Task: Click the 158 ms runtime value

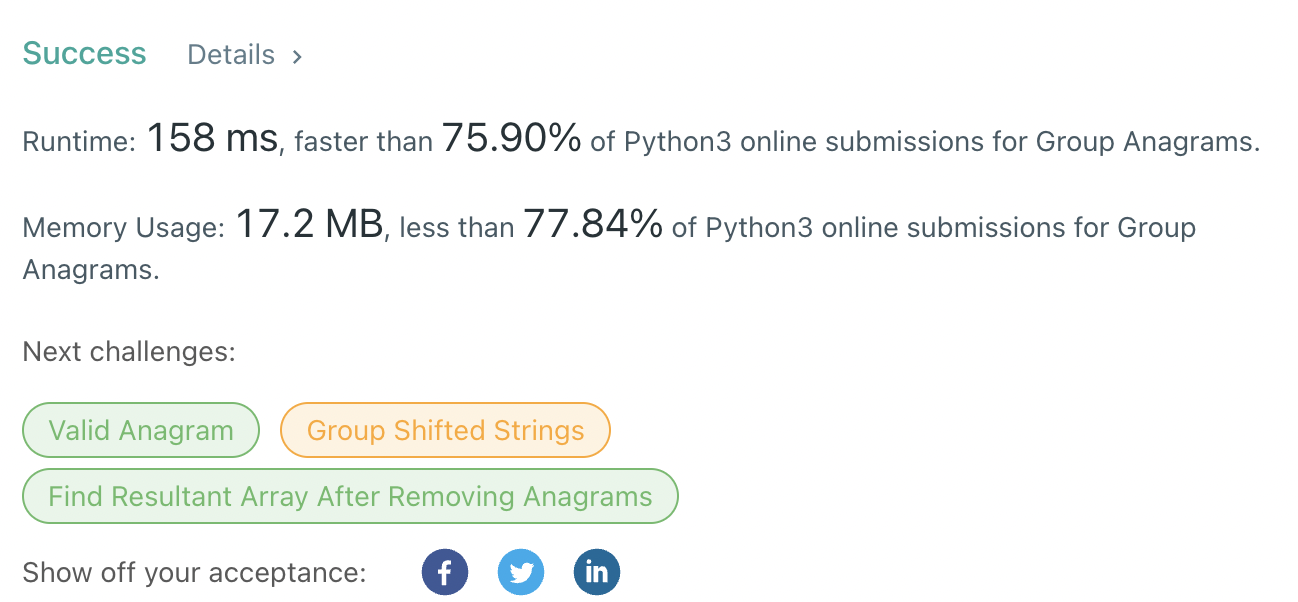Action: (212, 139)
